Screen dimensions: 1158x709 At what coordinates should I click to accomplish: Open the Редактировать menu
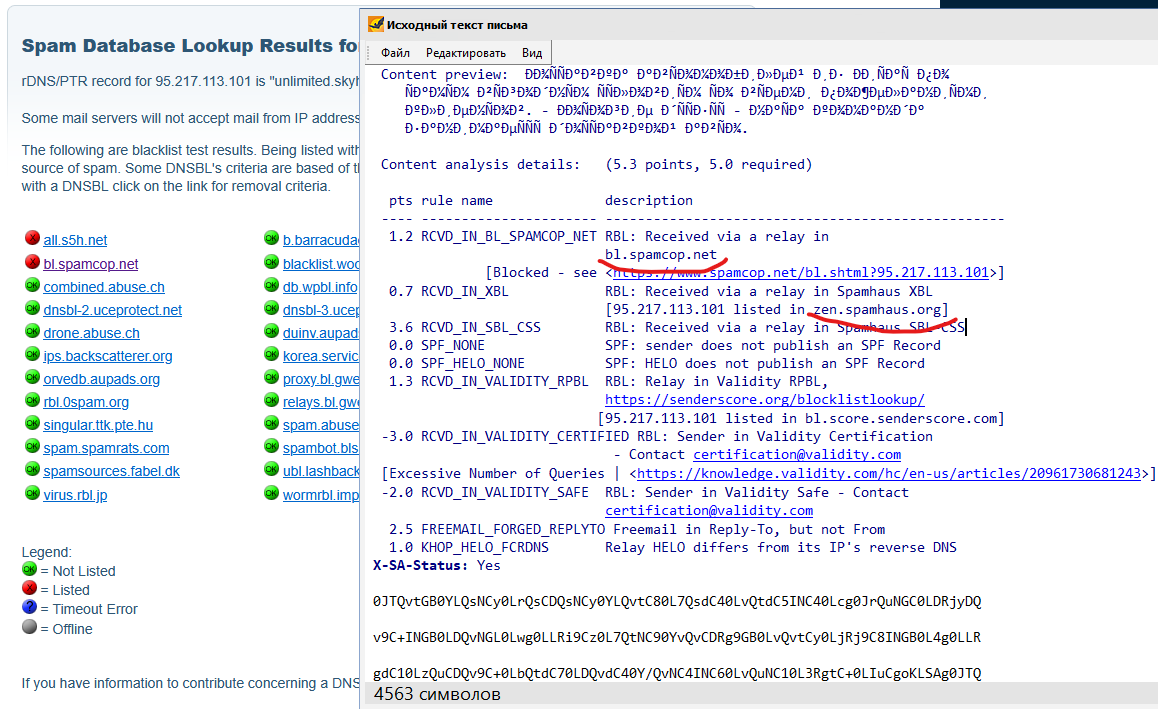pos(465,53)
